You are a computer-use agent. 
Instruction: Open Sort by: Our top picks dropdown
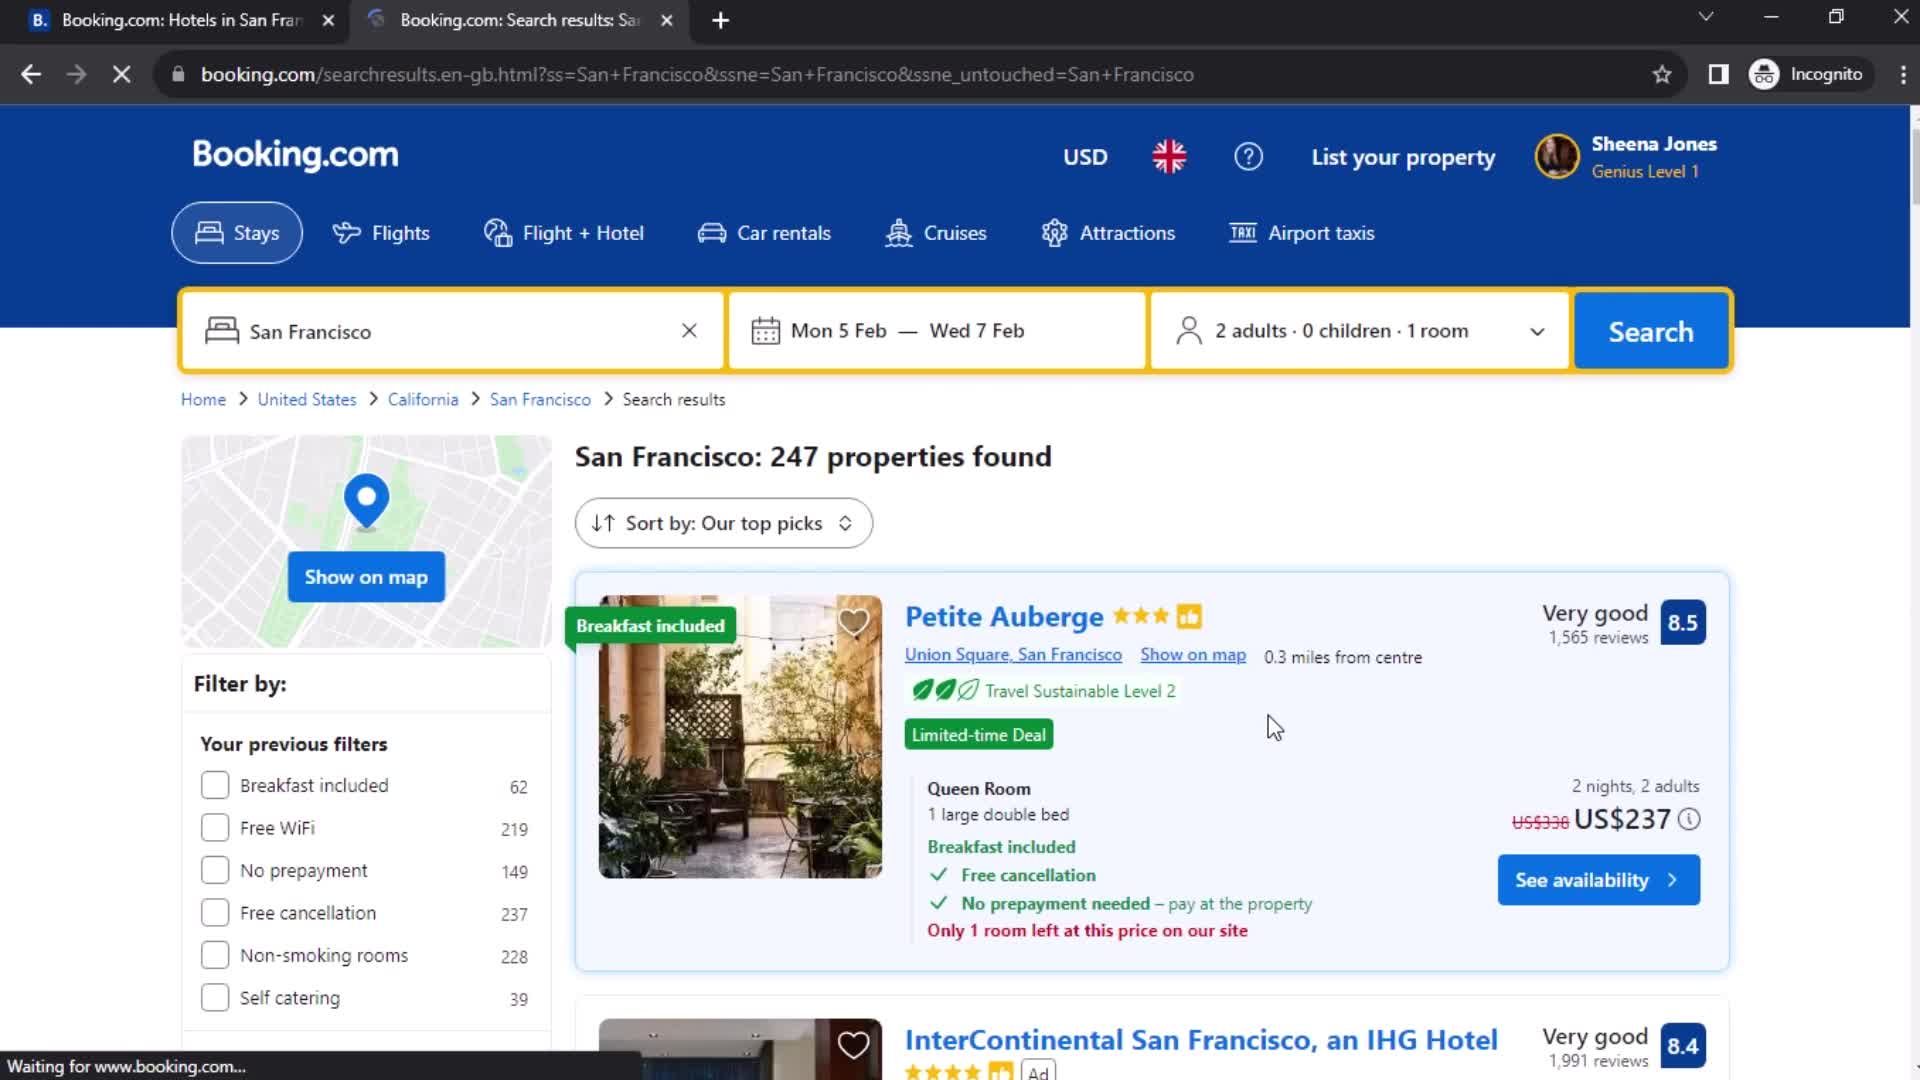[723, 523]
